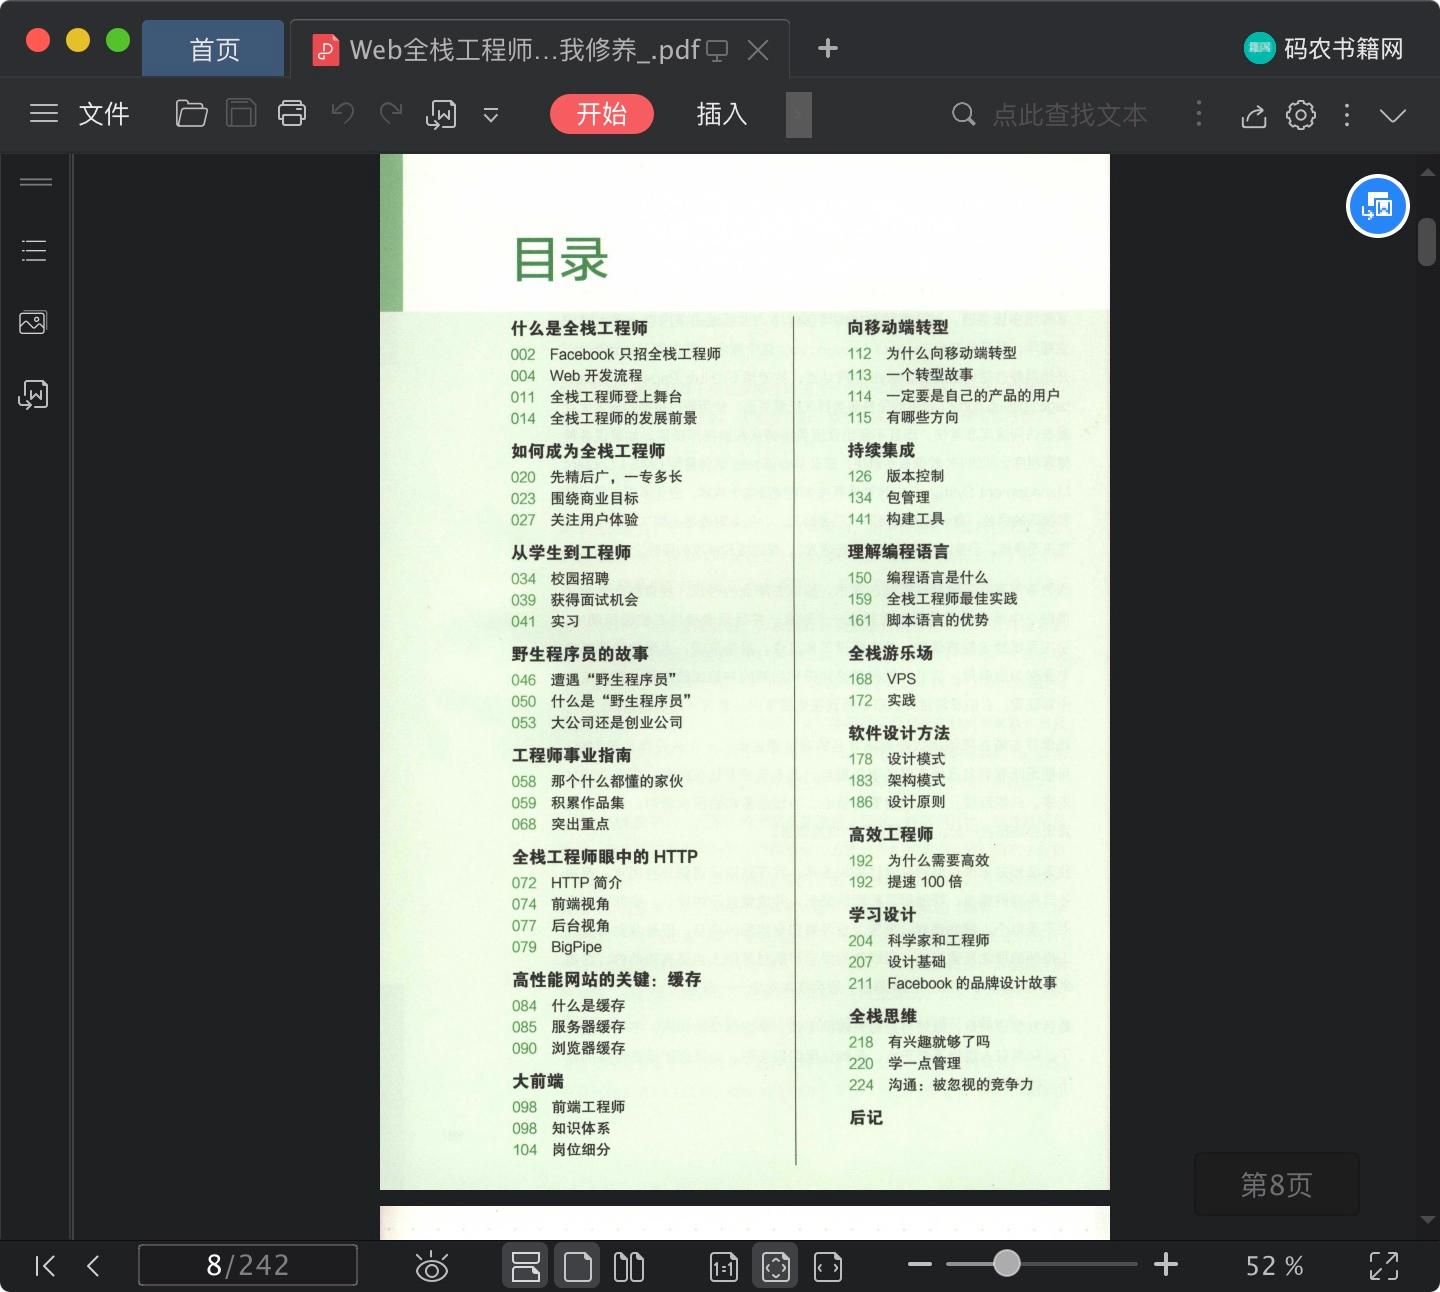
Task: Click the entry 校园招聘
Action: [x=580, y=579]
